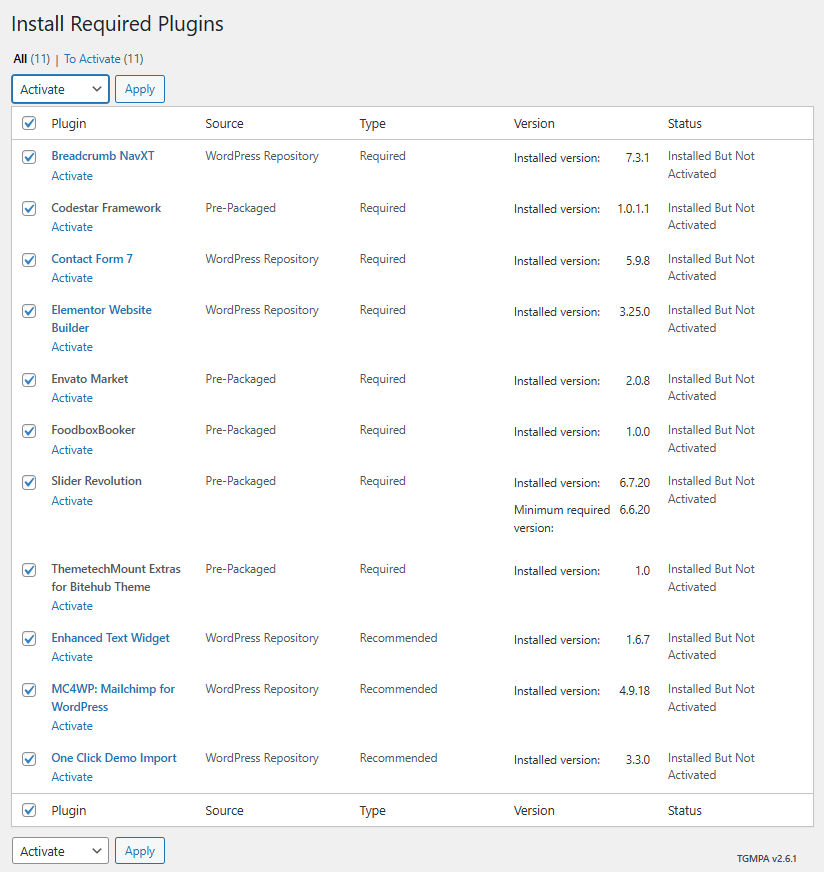Image resolution: width=824 pixels, height=872 pixels.
Task: Activate Slider Revolution via its Activate link
Action: pyautogui.click(x=72, y=501)
